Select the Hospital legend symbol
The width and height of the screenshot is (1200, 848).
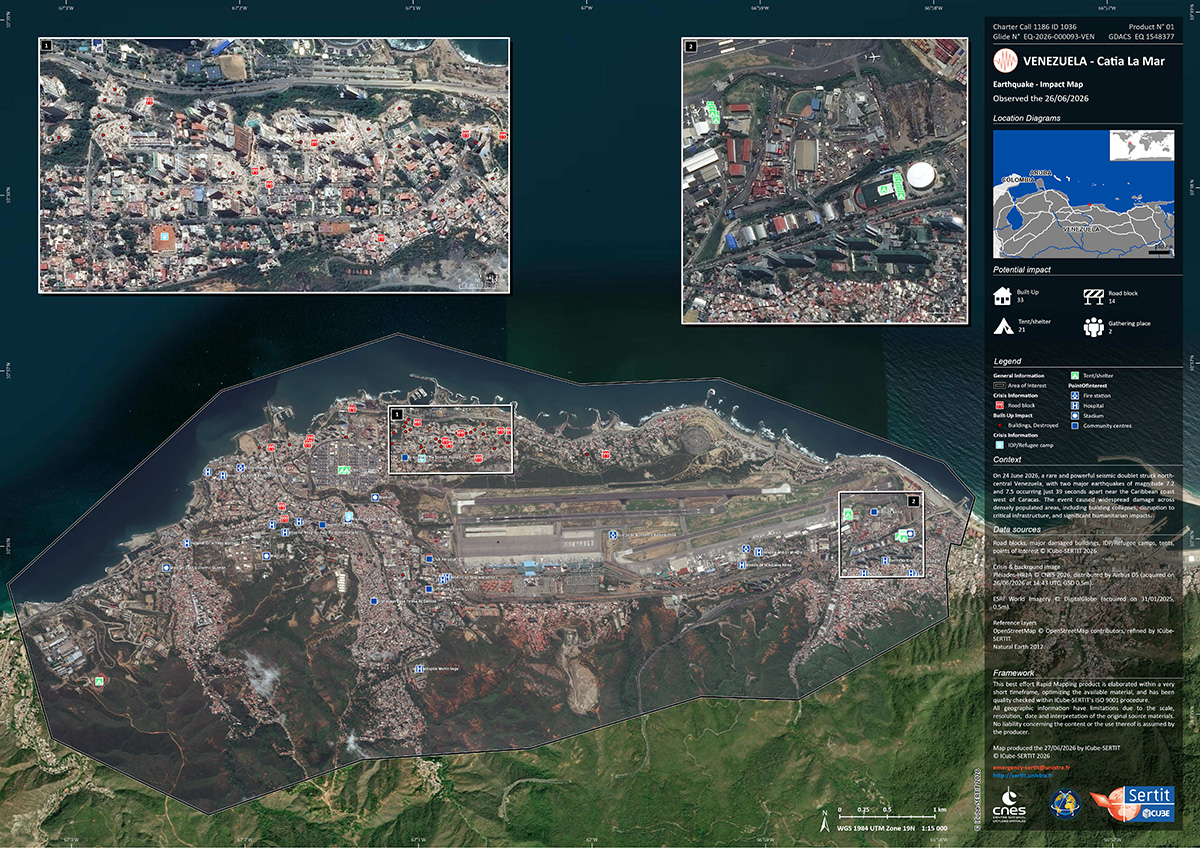point(1075,406)
